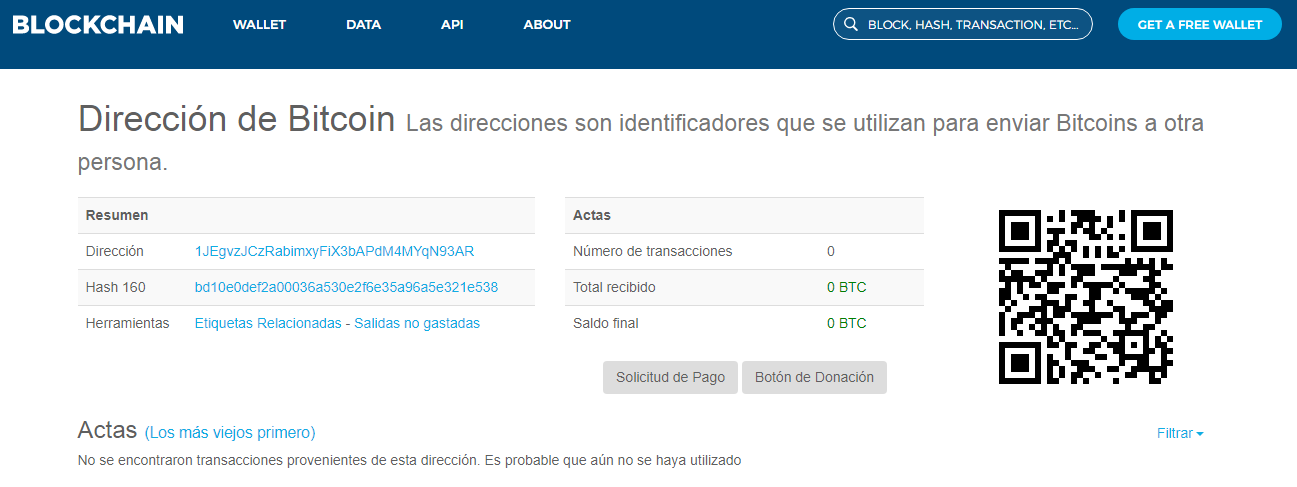Open the Salidas no gastadas link
Viewport: 1297px width, 487px height.
pos(417,323)
